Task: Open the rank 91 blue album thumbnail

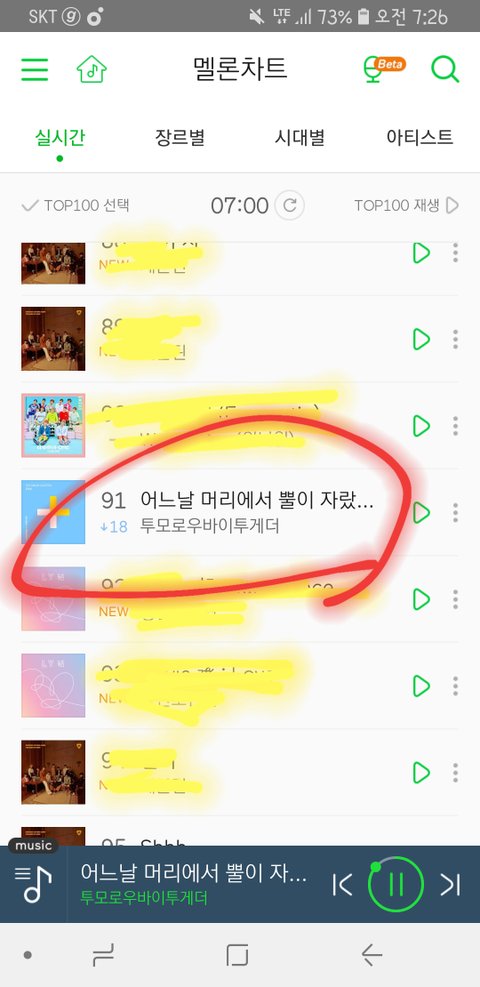Action: click(53, 512)
